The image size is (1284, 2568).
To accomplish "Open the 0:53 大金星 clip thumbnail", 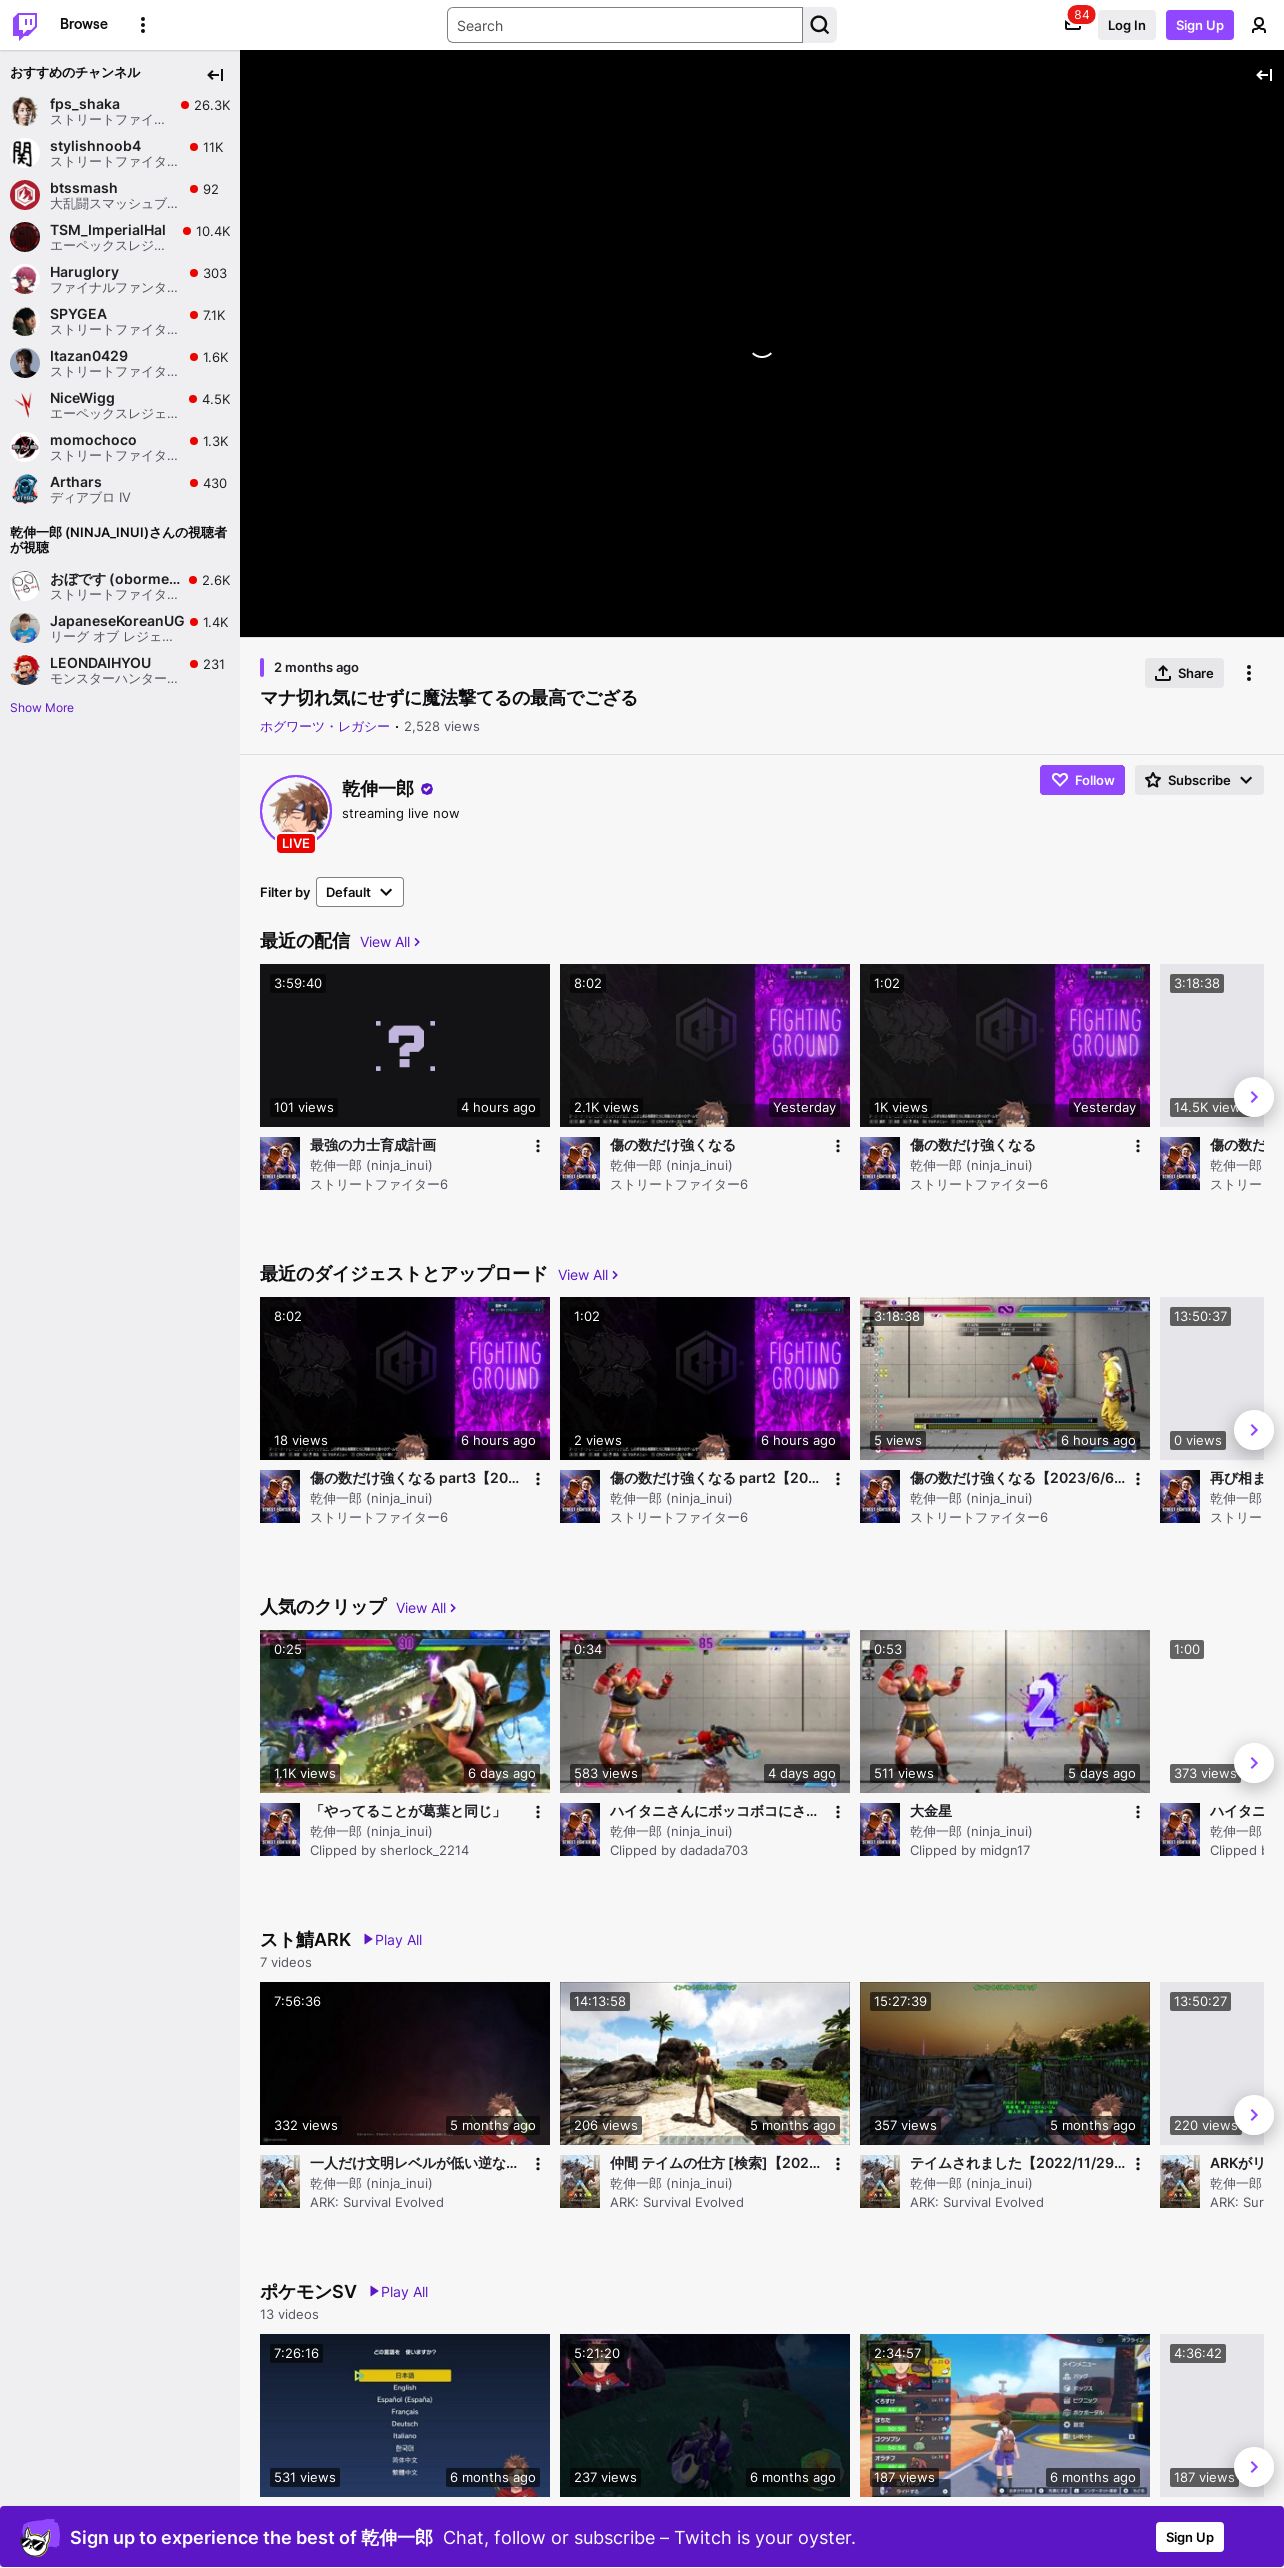I will click(1005, 1711).
